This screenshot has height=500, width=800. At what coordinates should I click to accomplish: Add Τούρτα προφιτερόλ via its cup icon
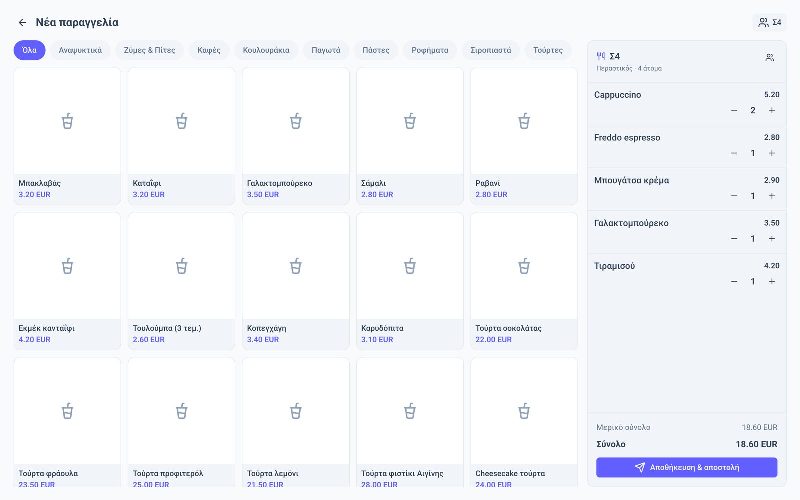tap(182, 411)
